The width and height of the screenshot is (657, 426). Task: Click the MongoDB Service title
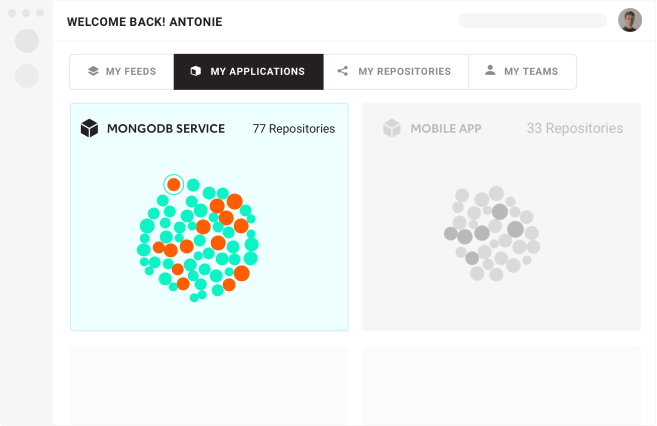tap(165, 129)
